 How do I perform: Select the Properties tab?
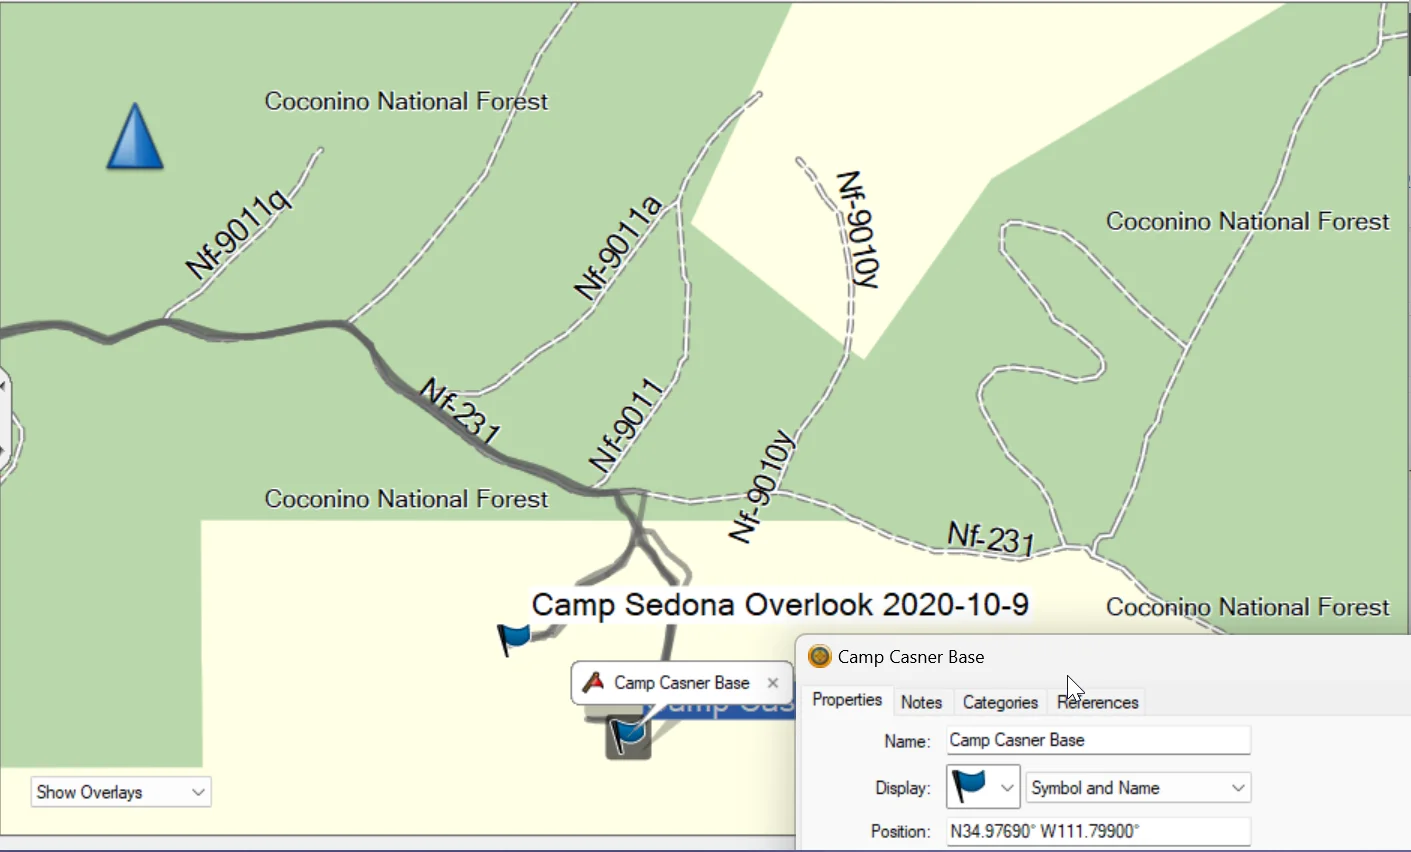tap(847, 700)
